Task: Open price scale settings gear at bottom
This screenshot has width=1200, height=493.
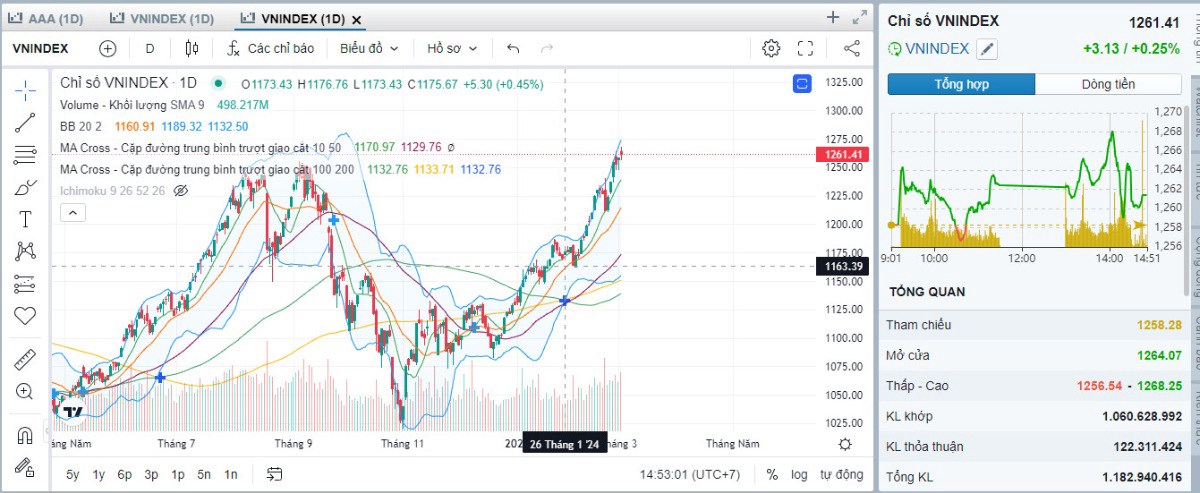Action: click(x=845, y=444)
